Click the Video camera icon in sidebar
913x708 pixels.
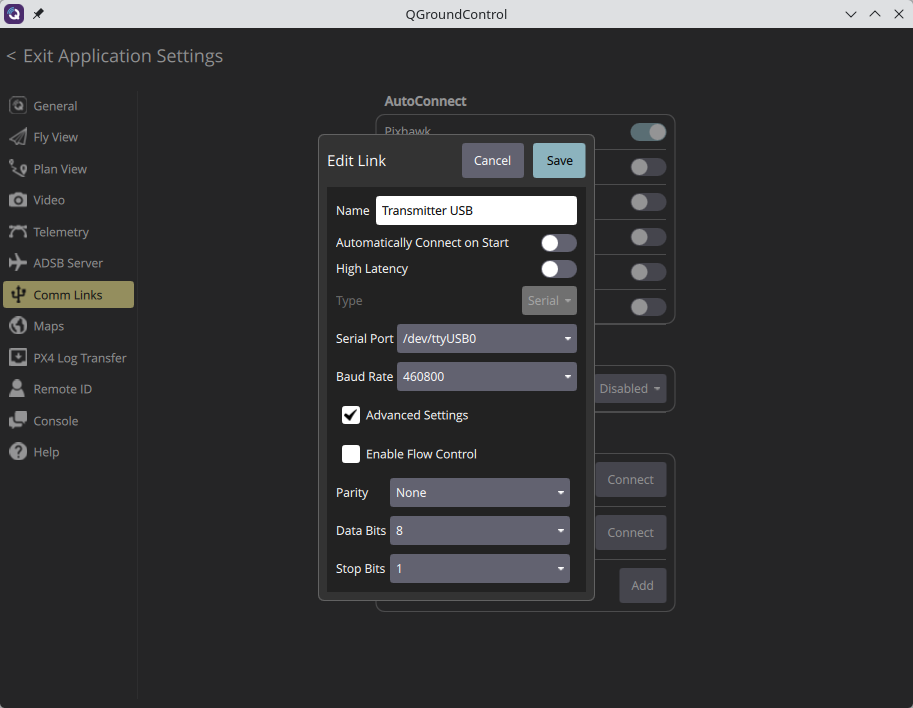click(x=18, y=200)
